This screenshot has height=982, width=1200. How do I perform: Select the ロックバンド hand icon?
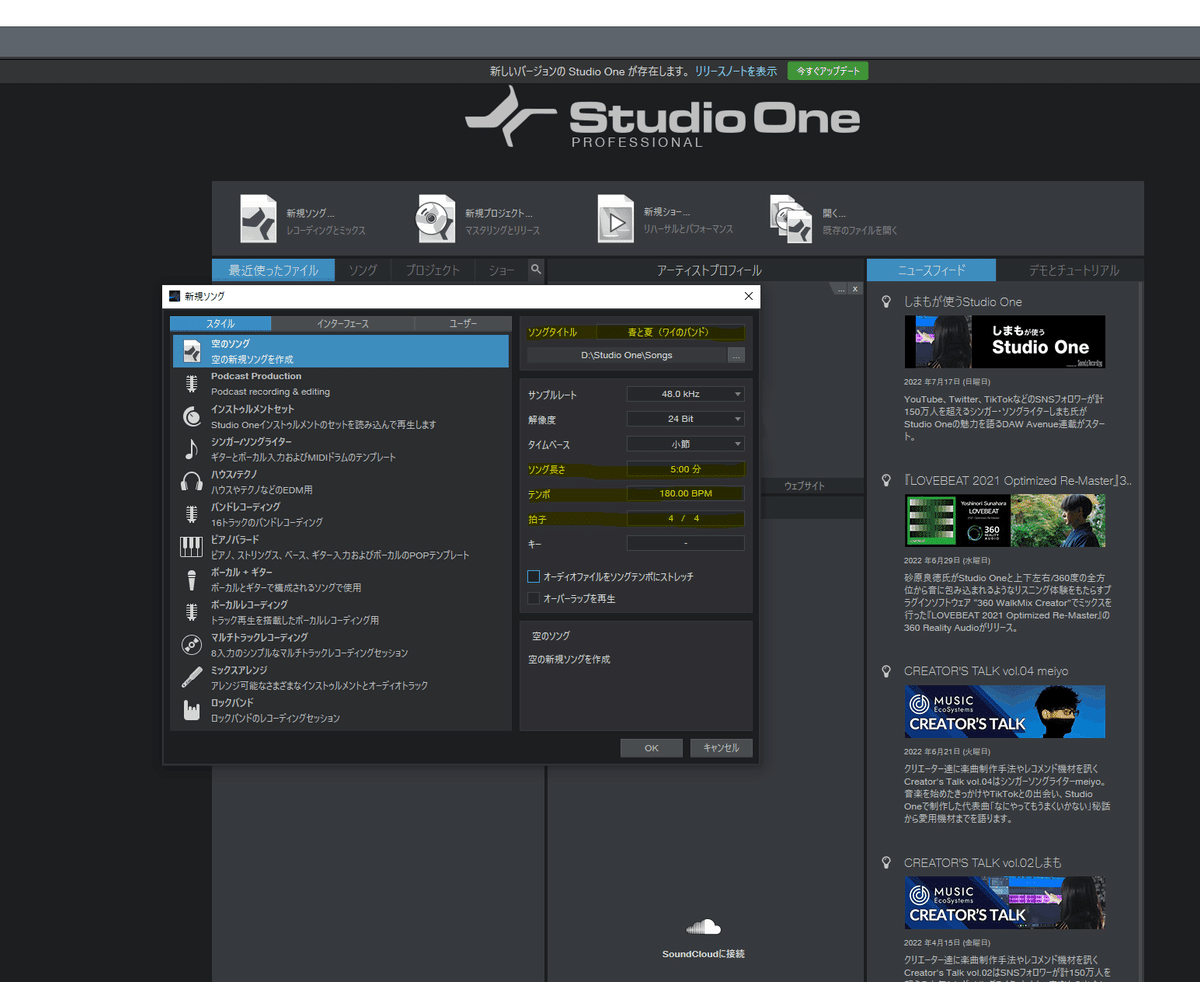192,710
